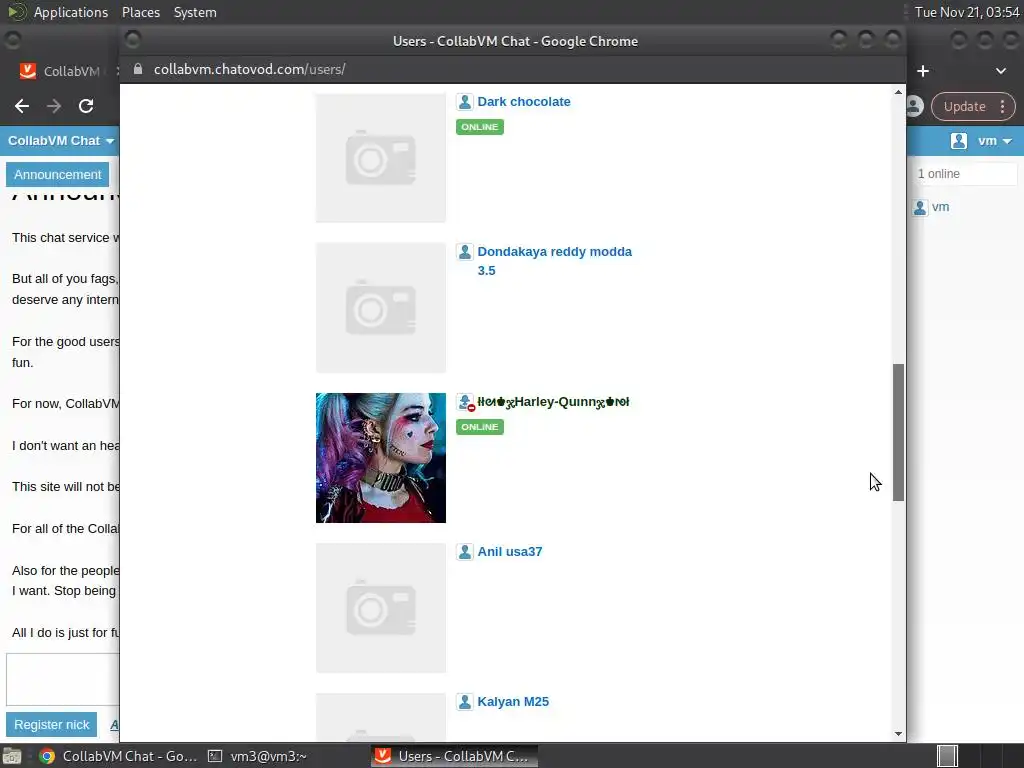Open Dondakaya reddy modda's placeholder avatar
The image size is (1024, 768).
[x=381, y=308]
